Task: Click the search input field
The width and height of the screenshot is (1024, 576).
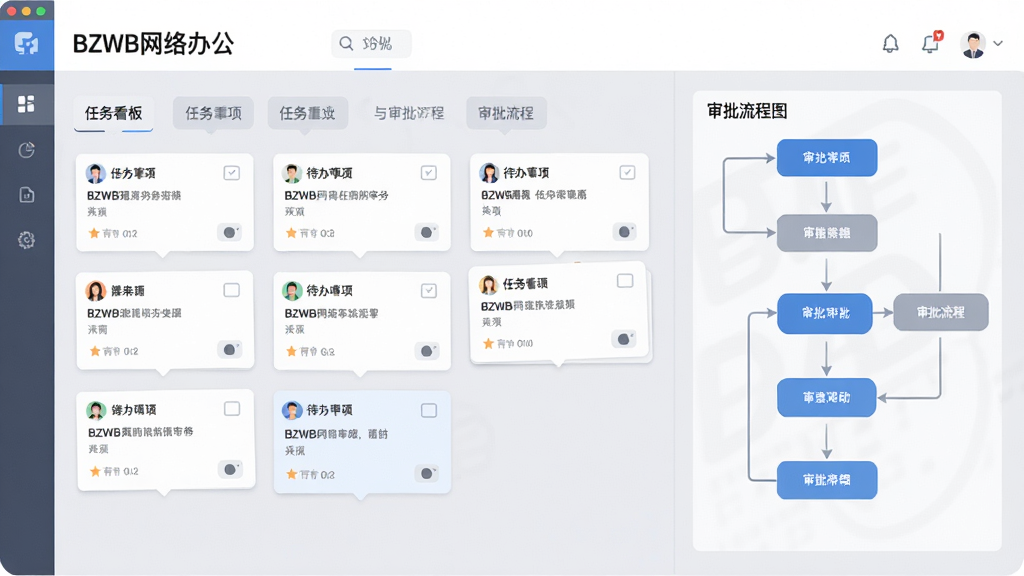Action: coord(371,44)
